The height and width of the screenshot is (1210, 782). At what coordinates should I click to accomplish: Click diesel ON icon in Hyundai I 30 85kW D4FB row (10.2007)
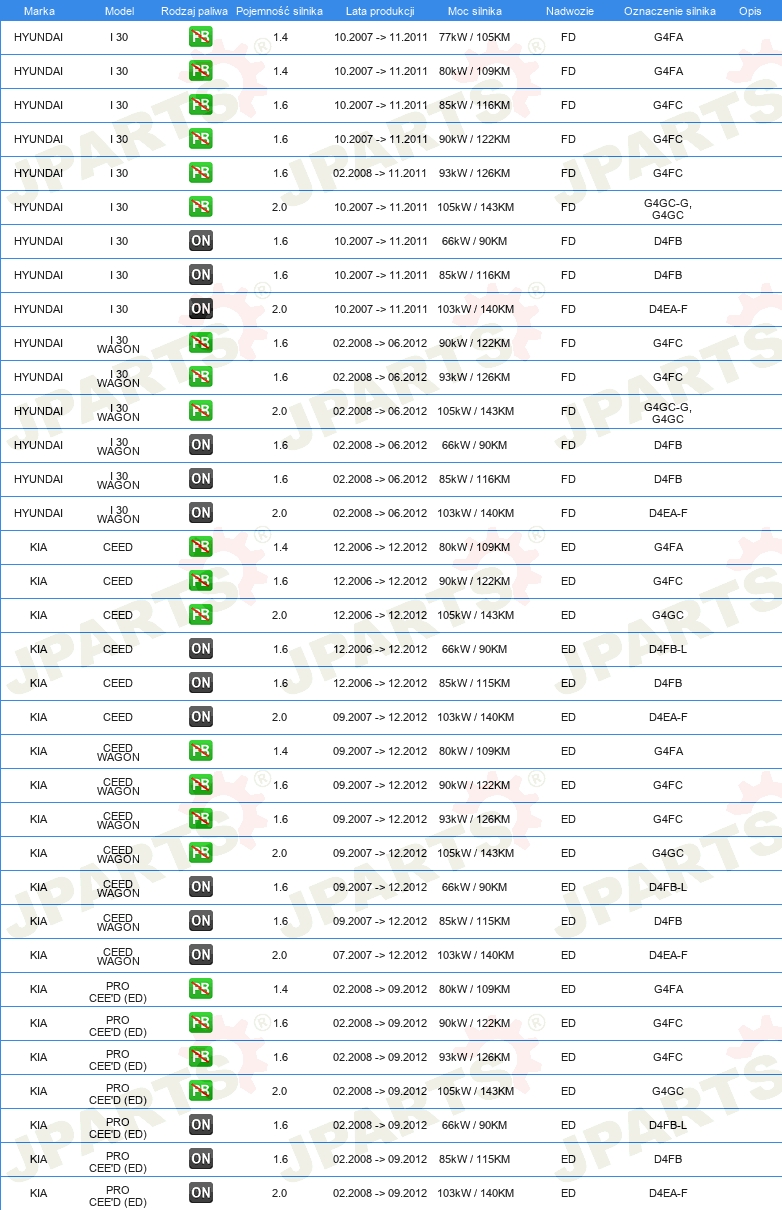[x=201, y=276]
